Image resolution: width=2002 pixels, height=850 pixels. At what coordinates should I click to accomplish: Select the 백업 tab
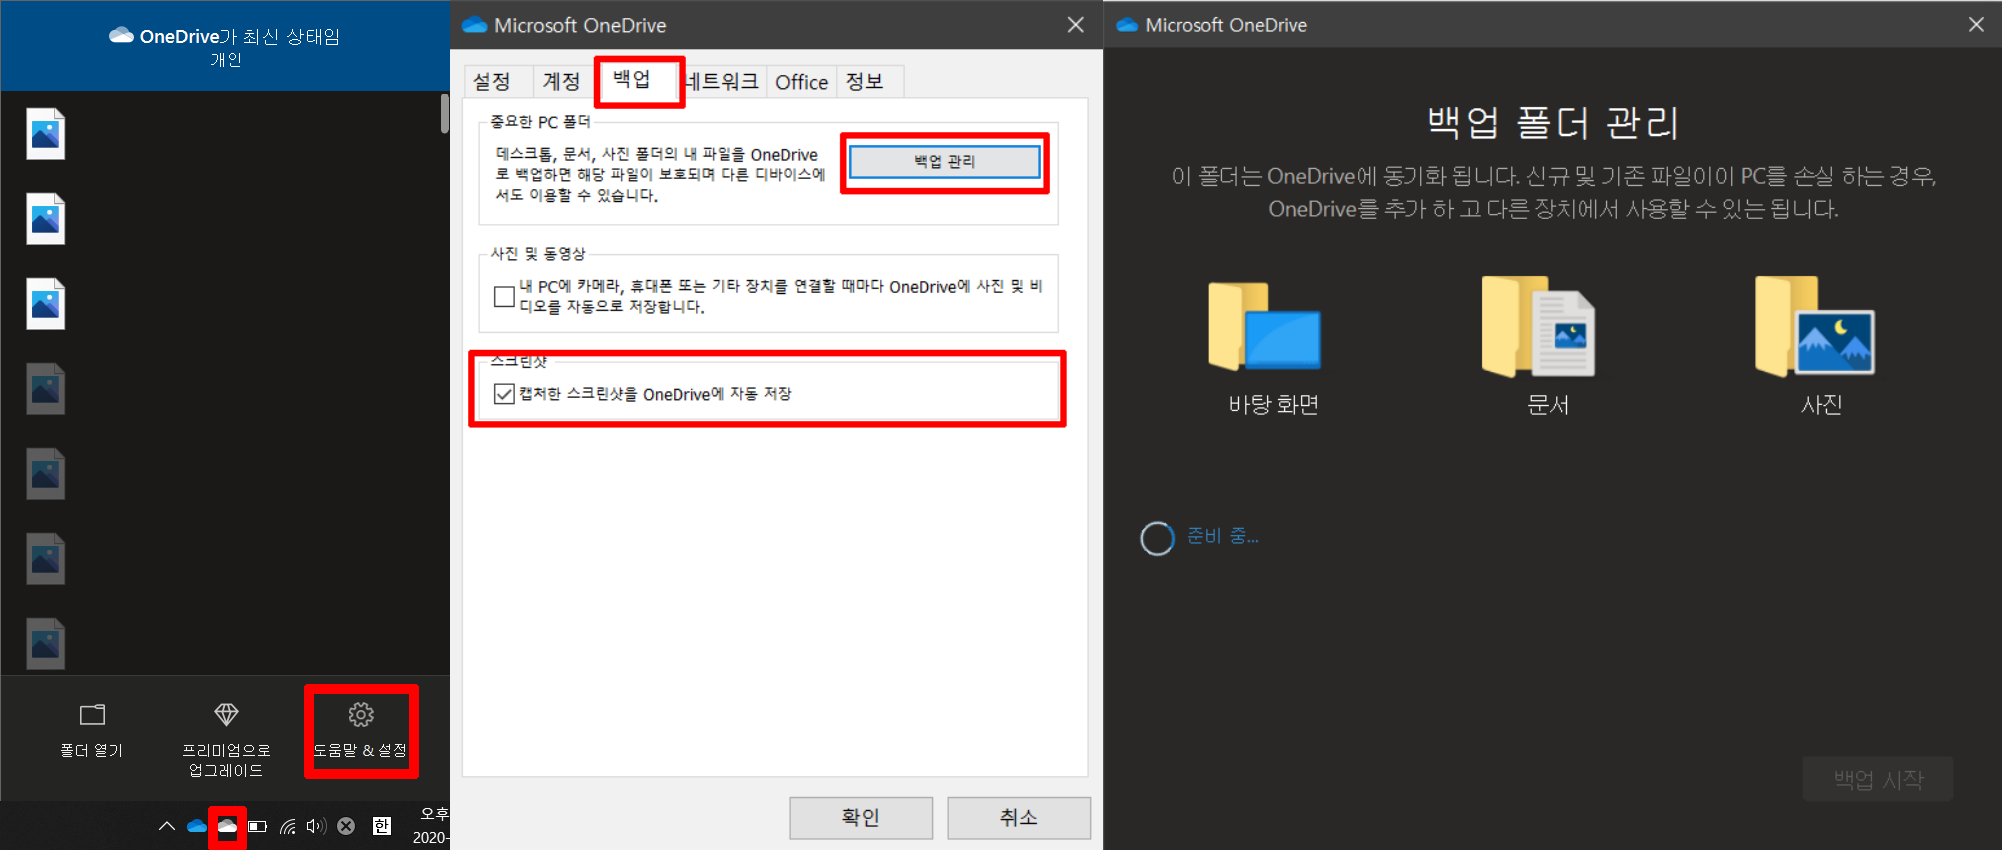click(x=632, y=79)
